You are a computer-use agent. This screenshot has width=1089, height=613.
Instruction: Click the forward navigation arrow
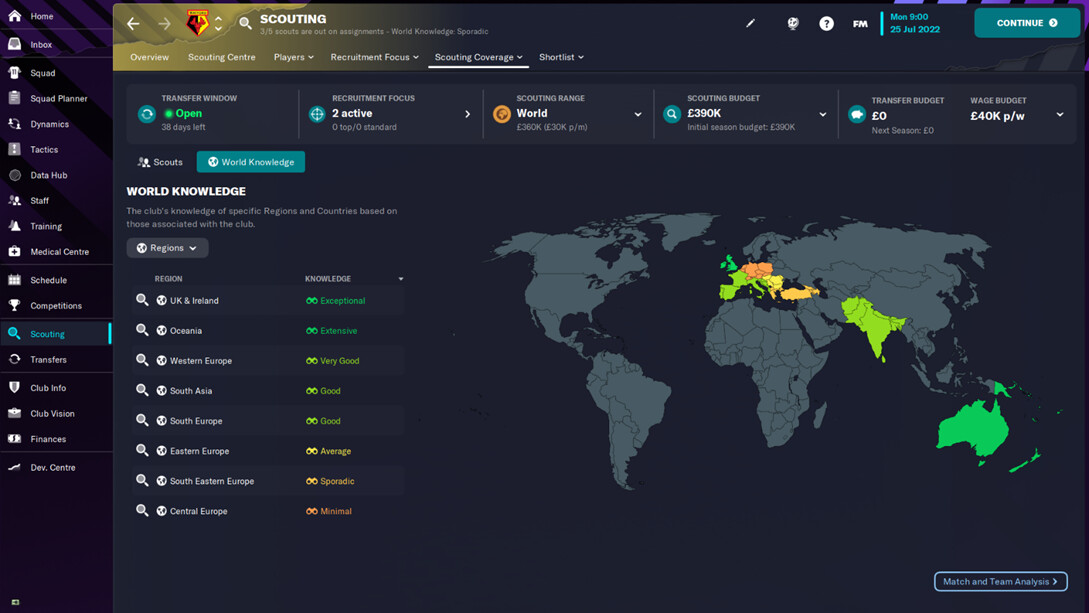tap(164, 24)
